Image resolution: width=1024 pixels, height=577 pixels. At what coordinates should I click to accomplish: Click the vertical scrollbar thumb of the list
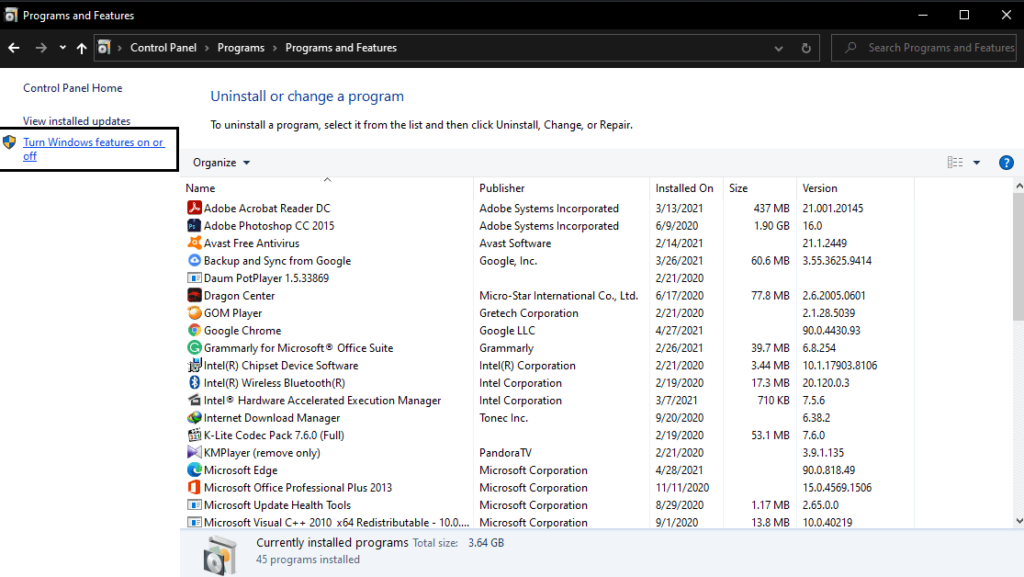click(x=1019, y=257)
